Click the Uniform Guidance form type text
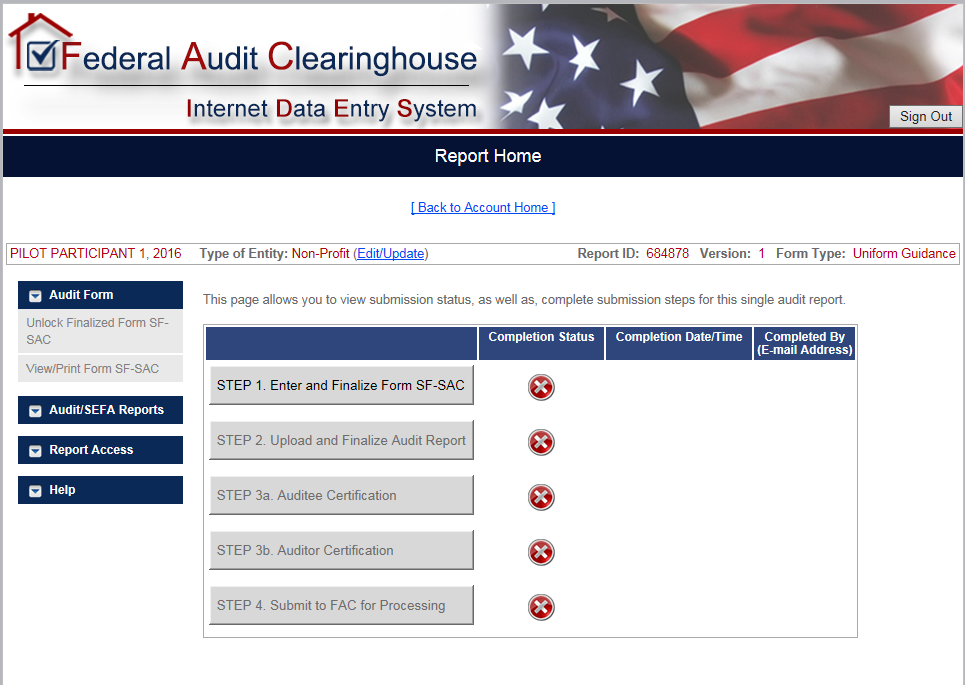The height and width of the screenshot is (685, 965). 904,254
